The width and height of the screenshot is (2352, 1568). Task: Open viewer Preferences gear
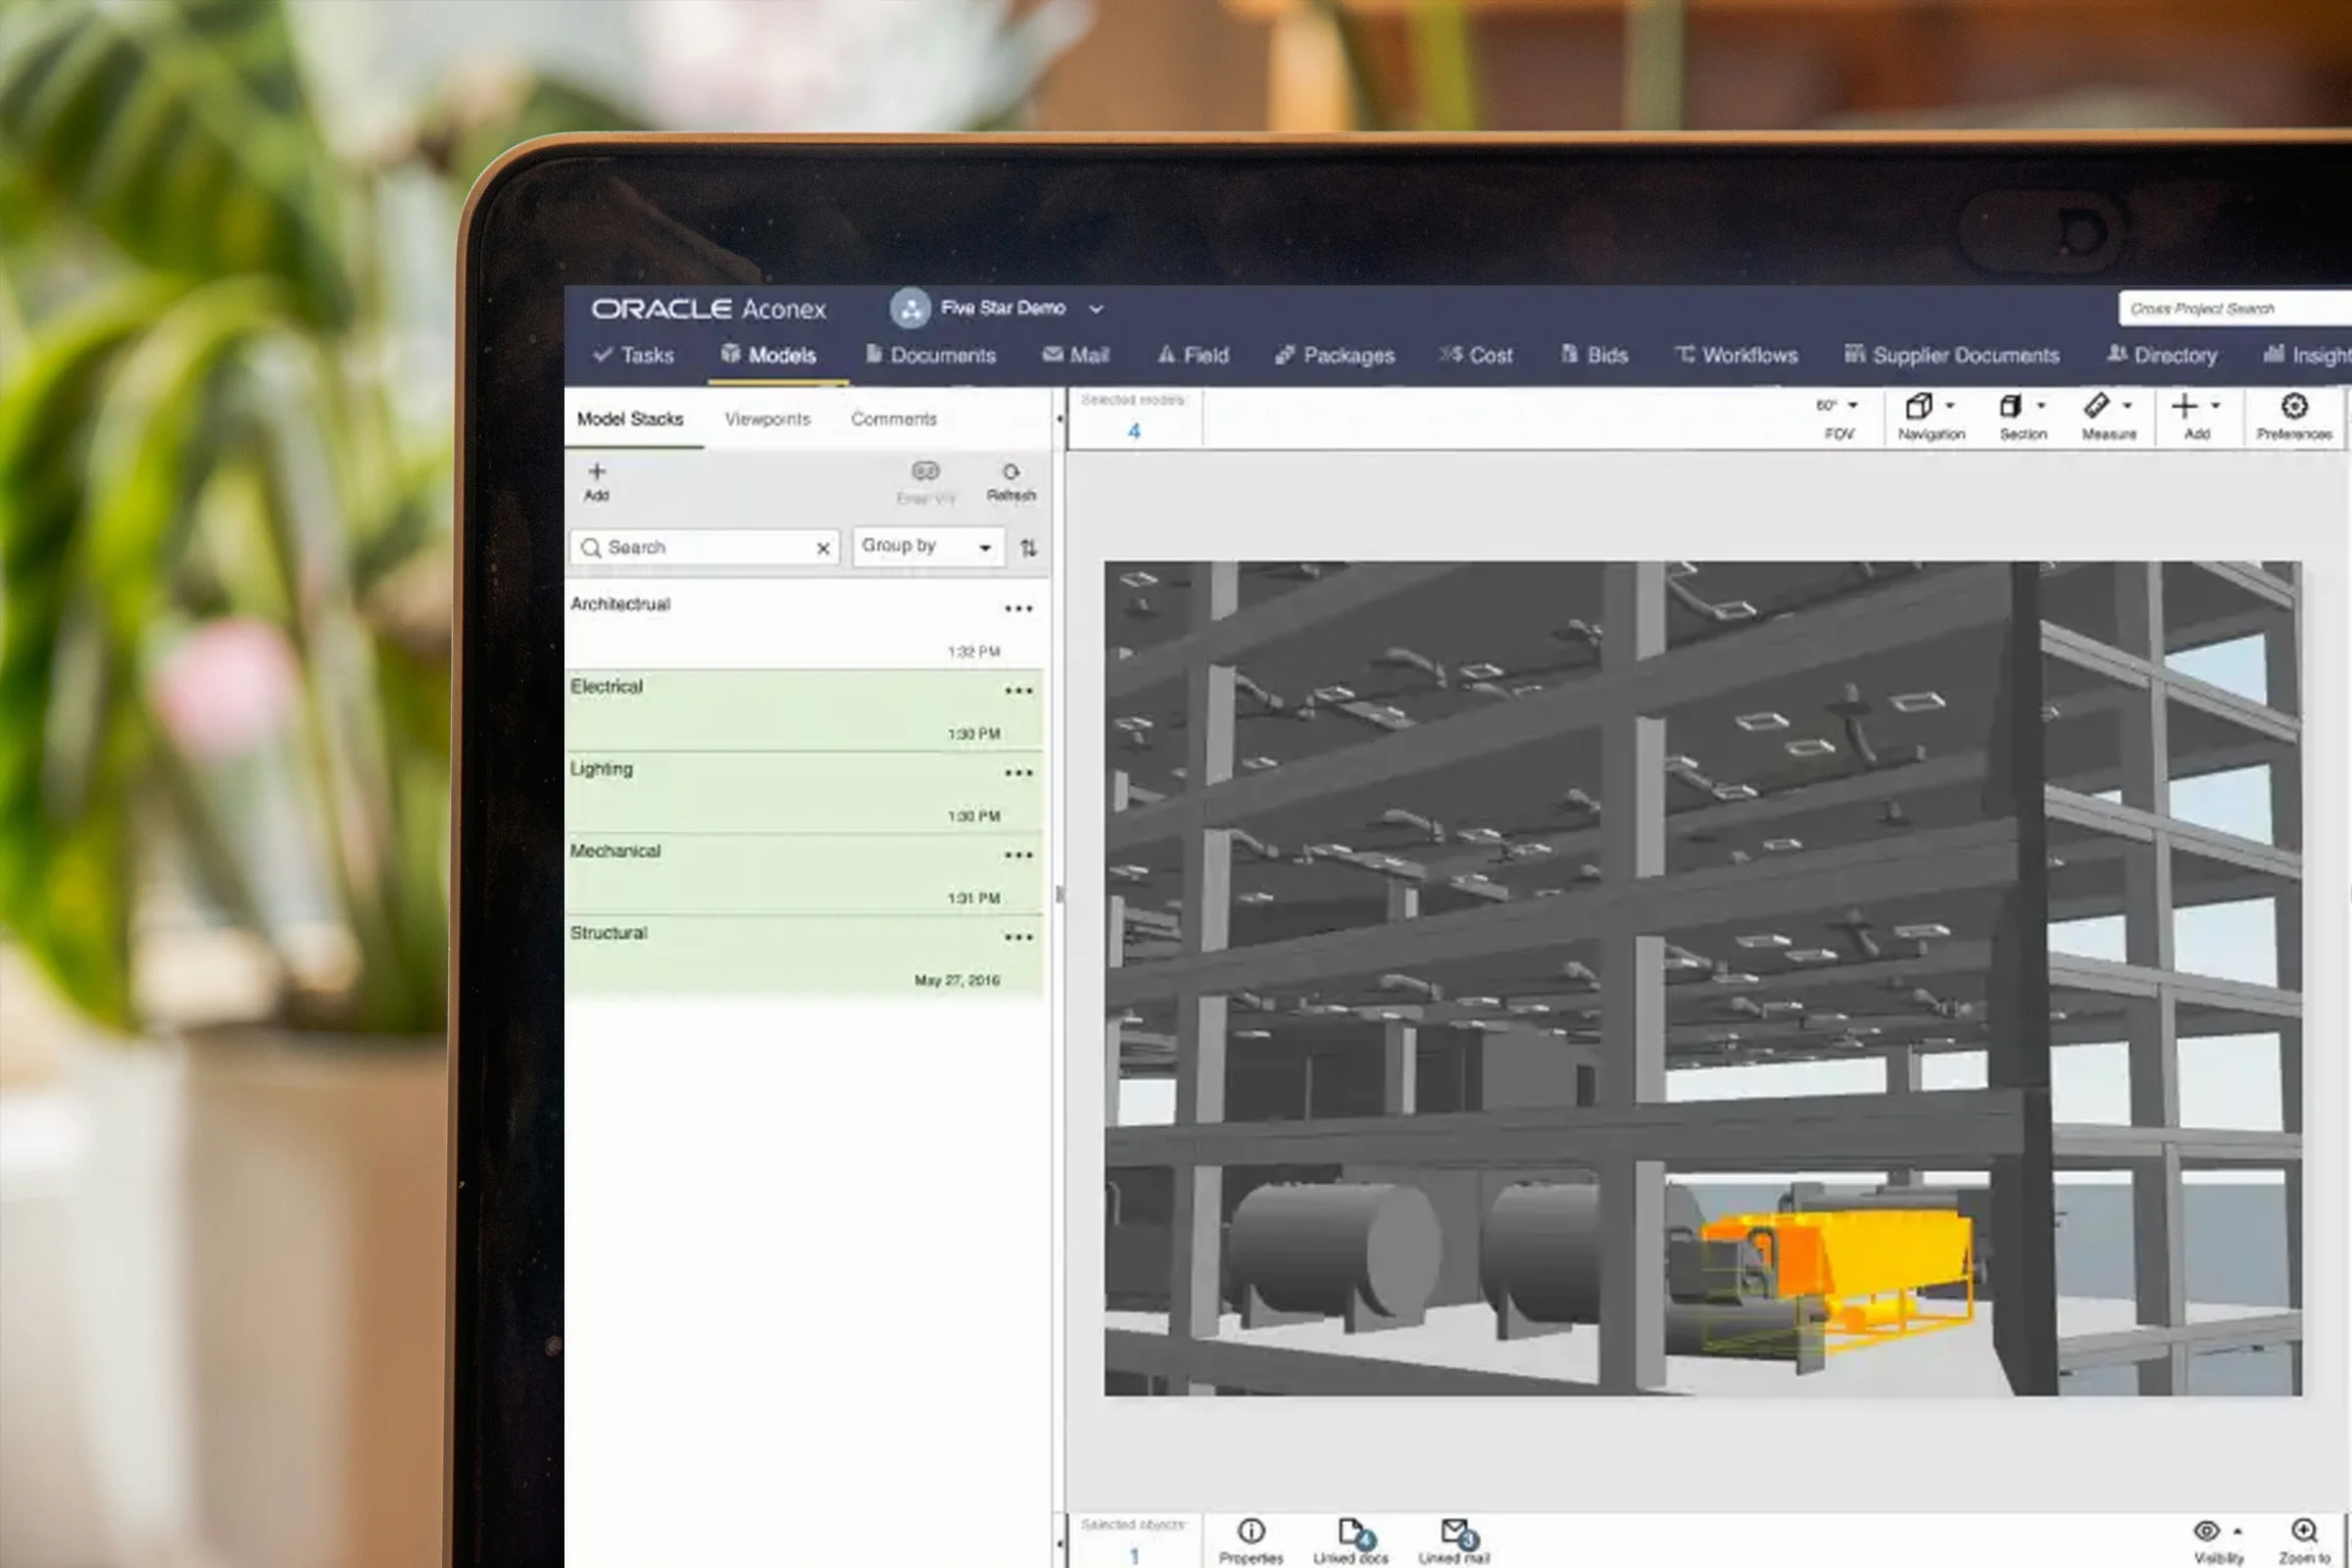(x=2294, y=405)
